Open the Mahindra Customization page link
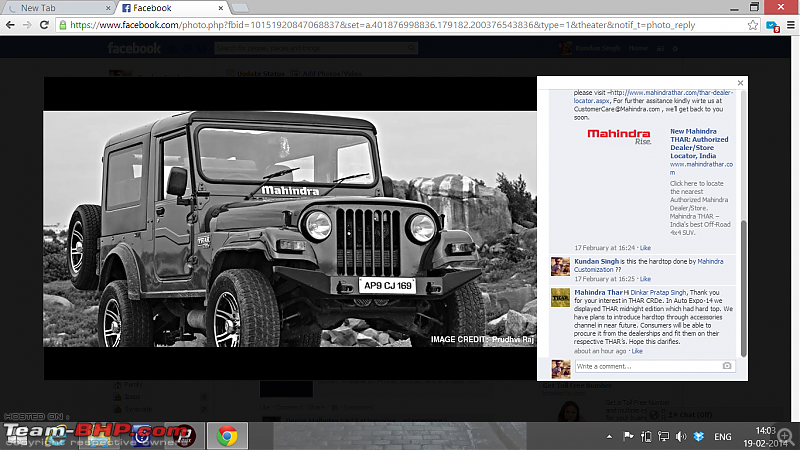Viewport: 800px width, 450px height. [x=648, y=265]
